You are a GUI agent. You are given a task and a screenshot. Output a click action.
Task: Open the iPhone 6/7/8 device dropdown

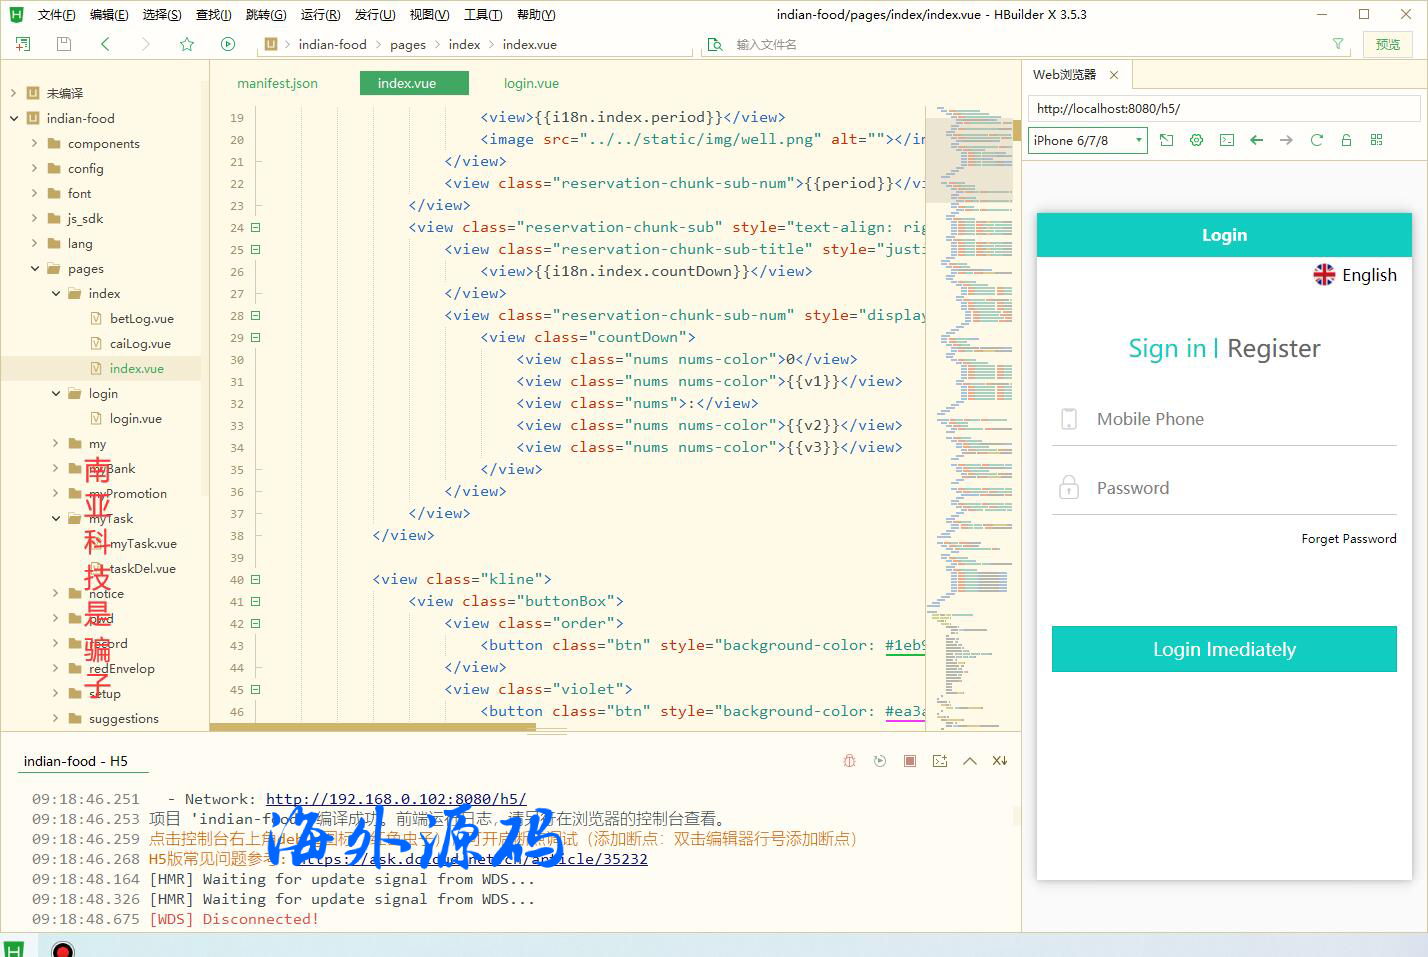tap(1088, 141)
